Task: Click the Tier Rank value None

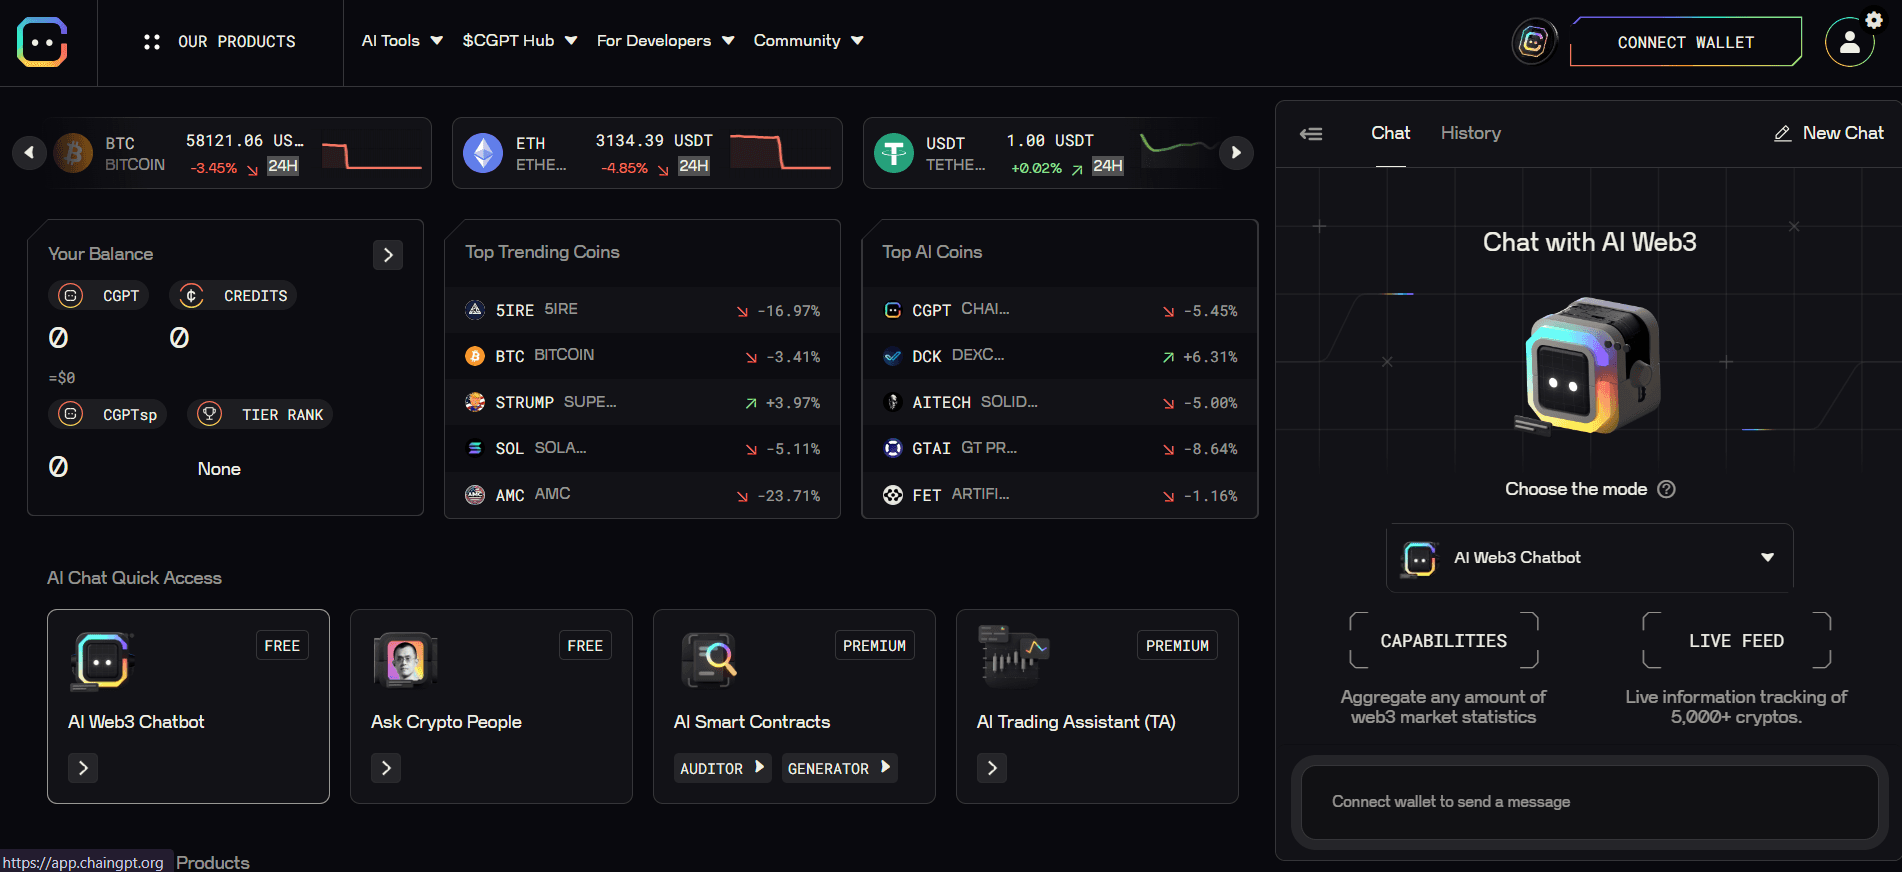Action: (219, 469)
